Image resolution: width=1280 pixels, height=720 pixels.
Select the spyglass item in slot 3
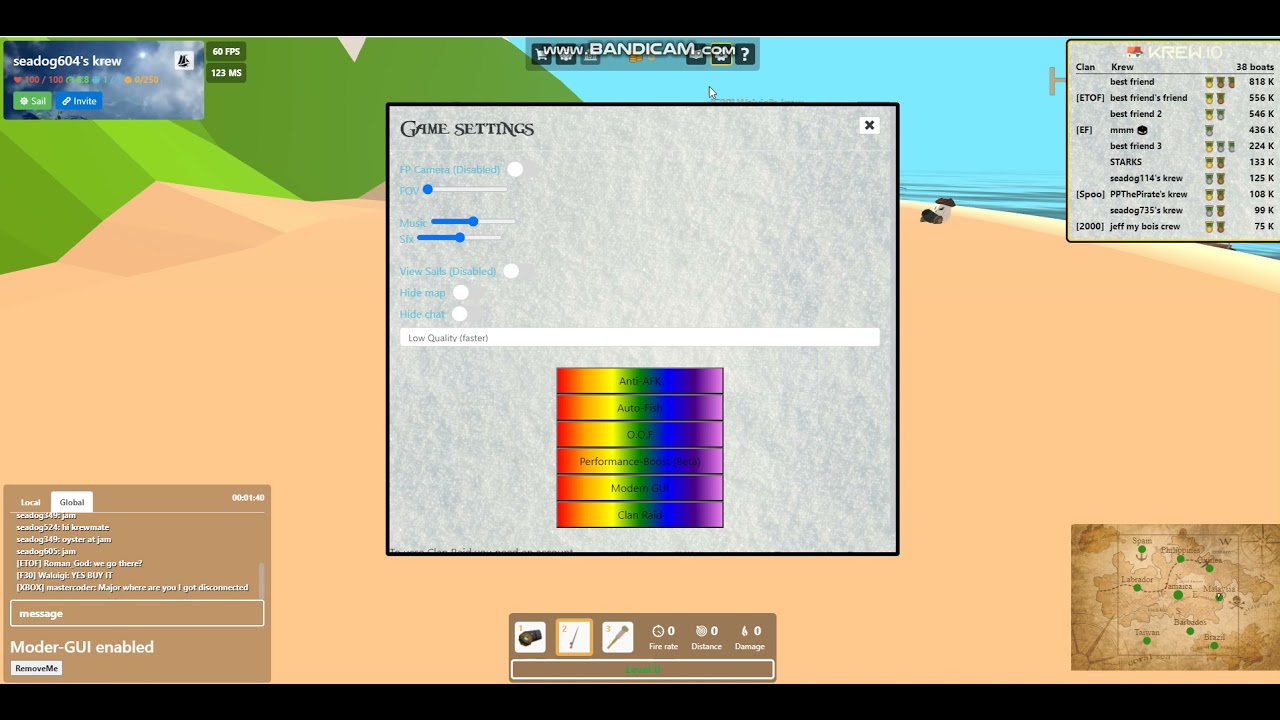(618, 637)
